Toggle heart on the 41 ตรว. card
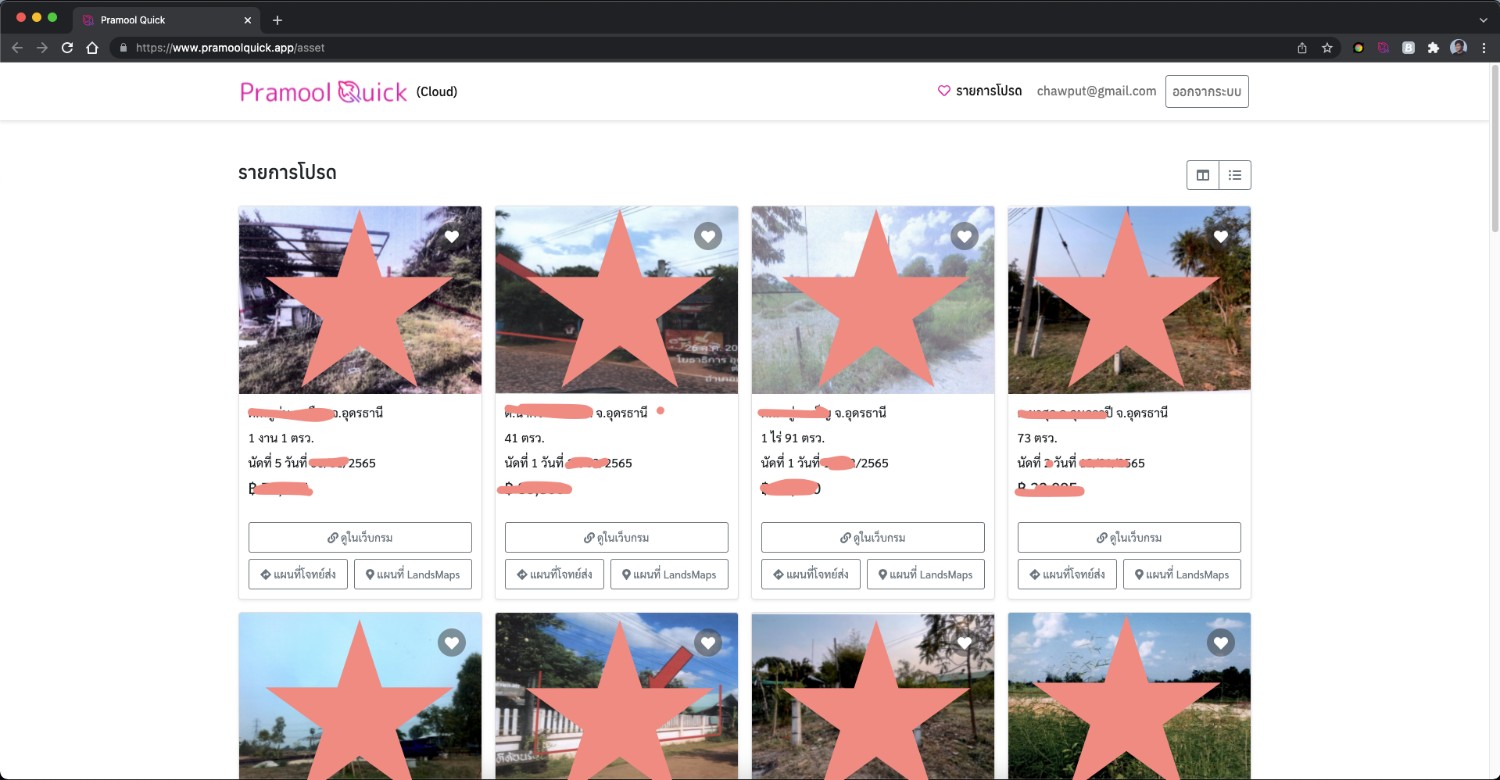Screen dimensions: 1500x780 708,237
